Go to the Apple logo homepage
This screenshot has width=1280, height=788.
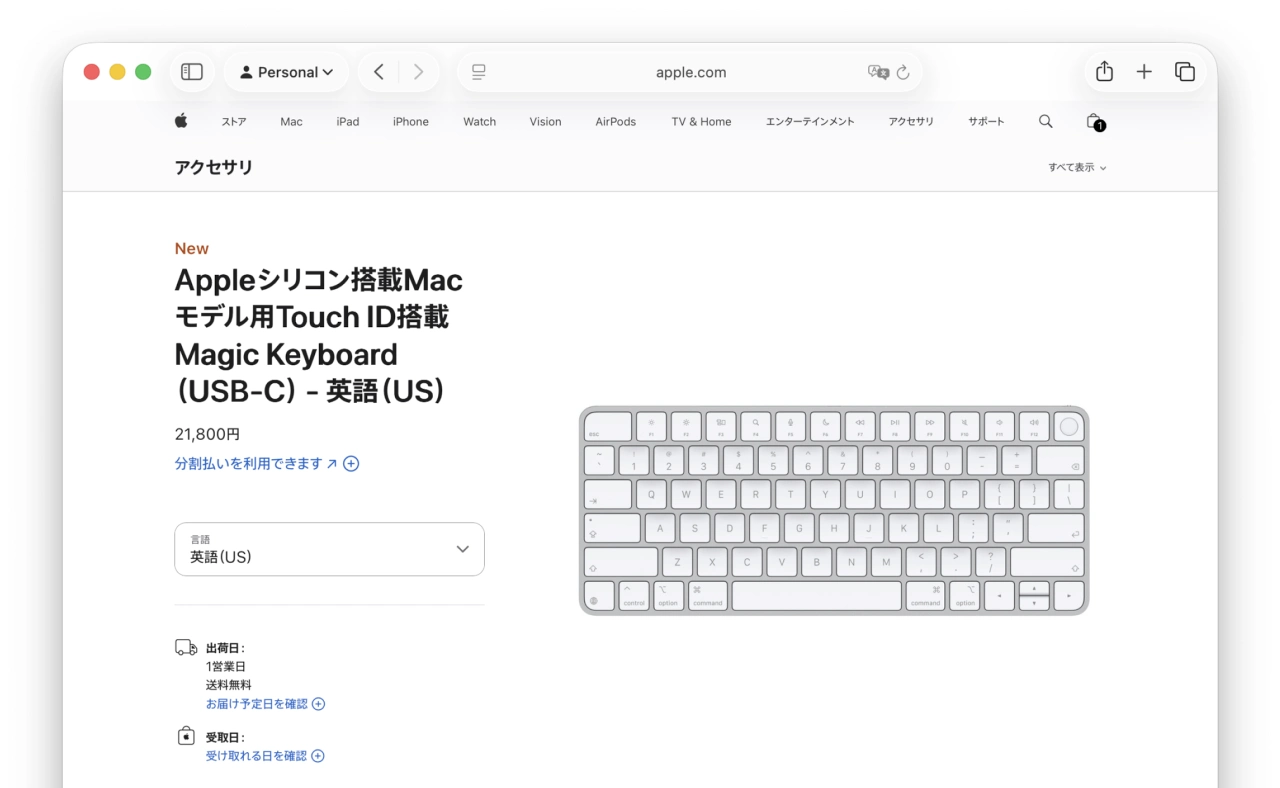pyautogui.click(x=181, y=121)
